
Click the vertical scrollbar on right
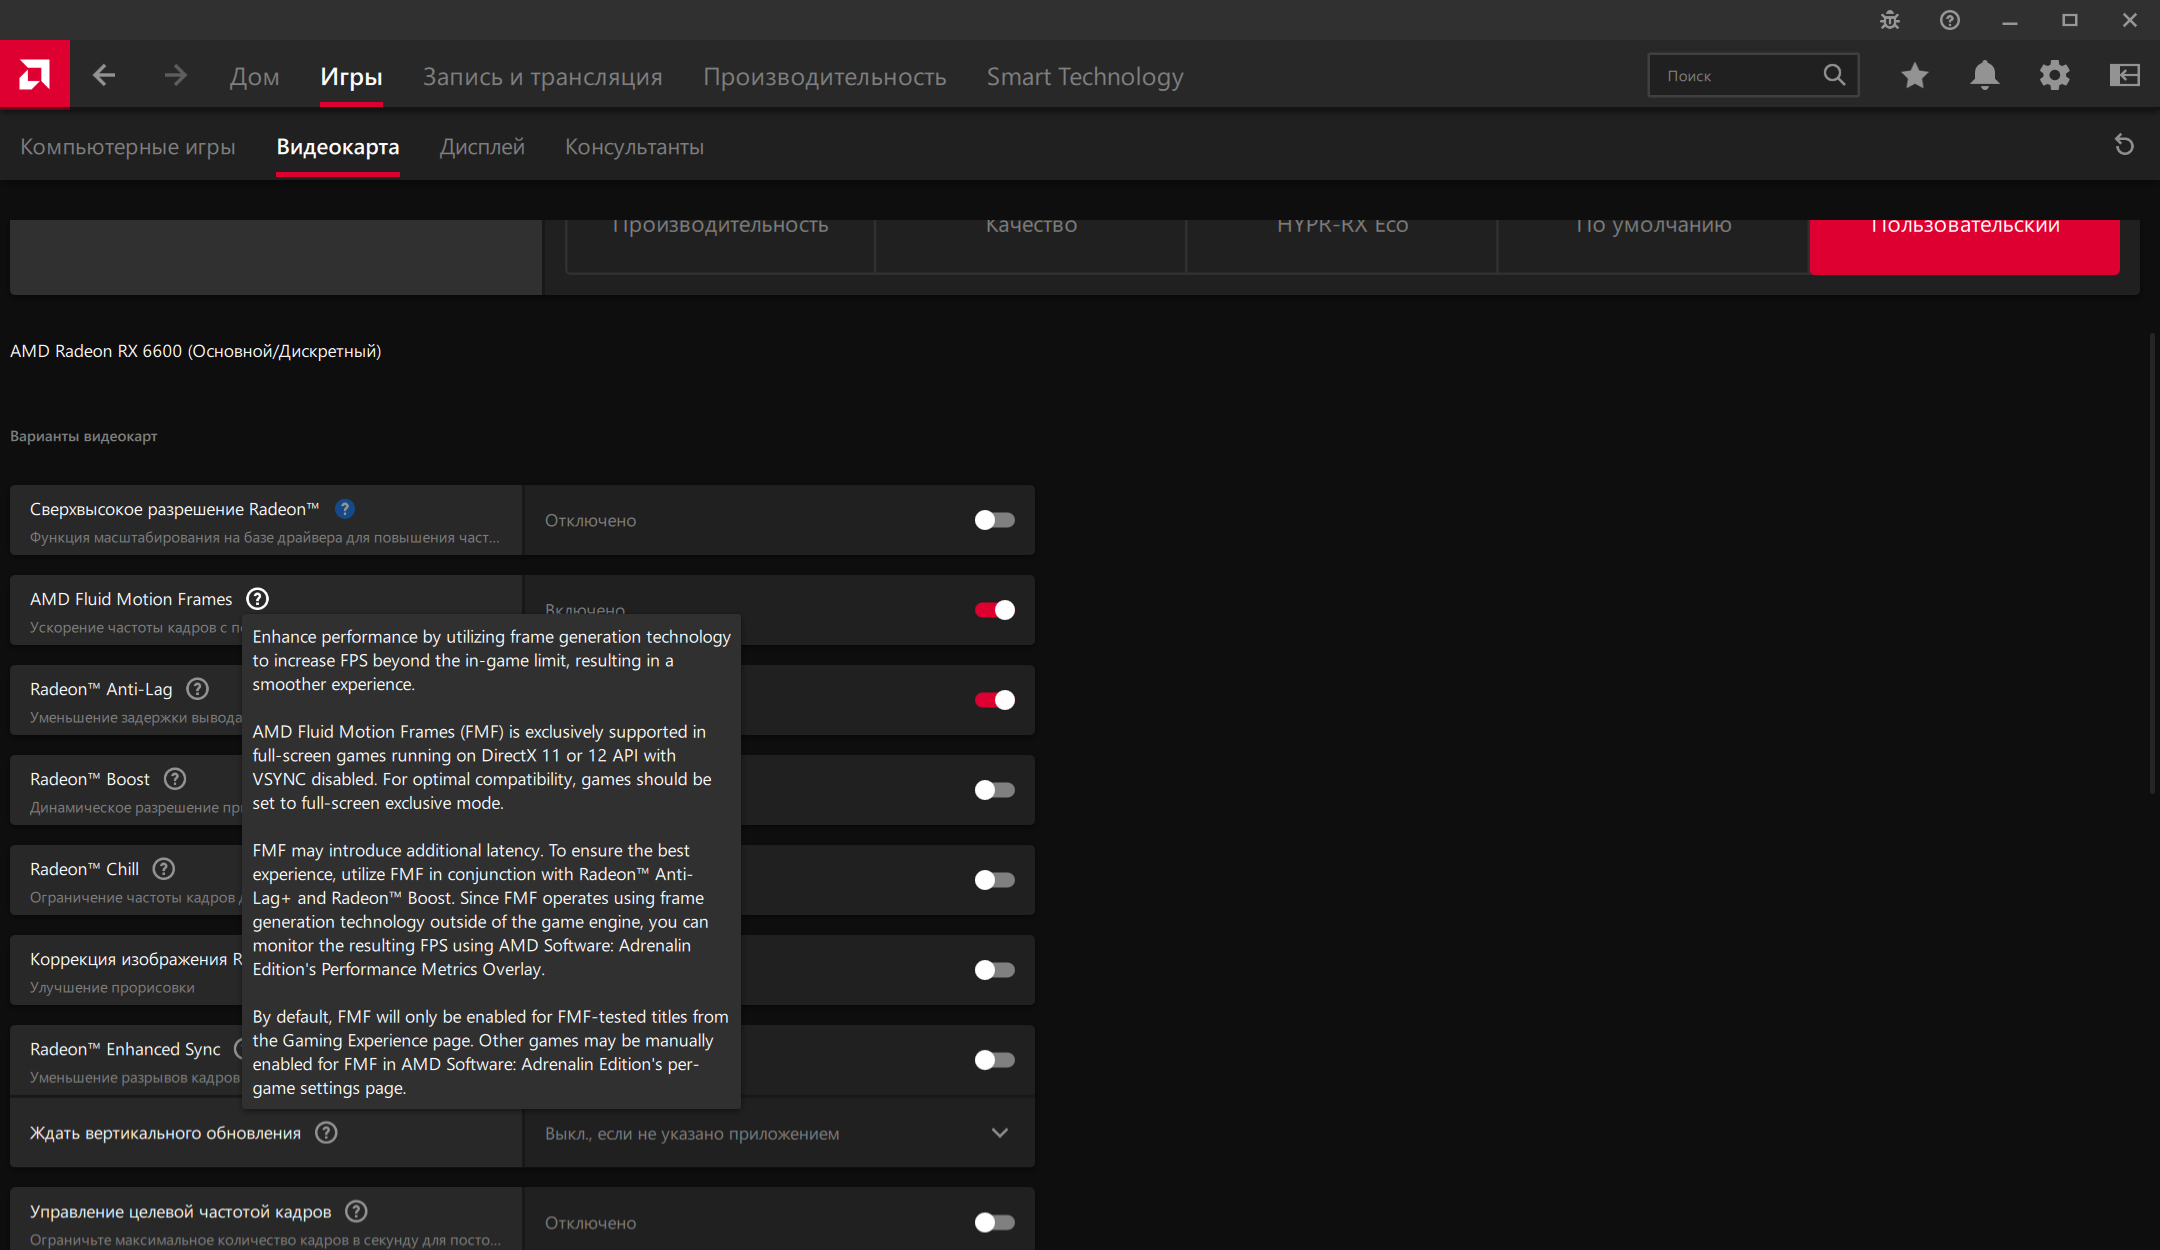coord(2152,565)
